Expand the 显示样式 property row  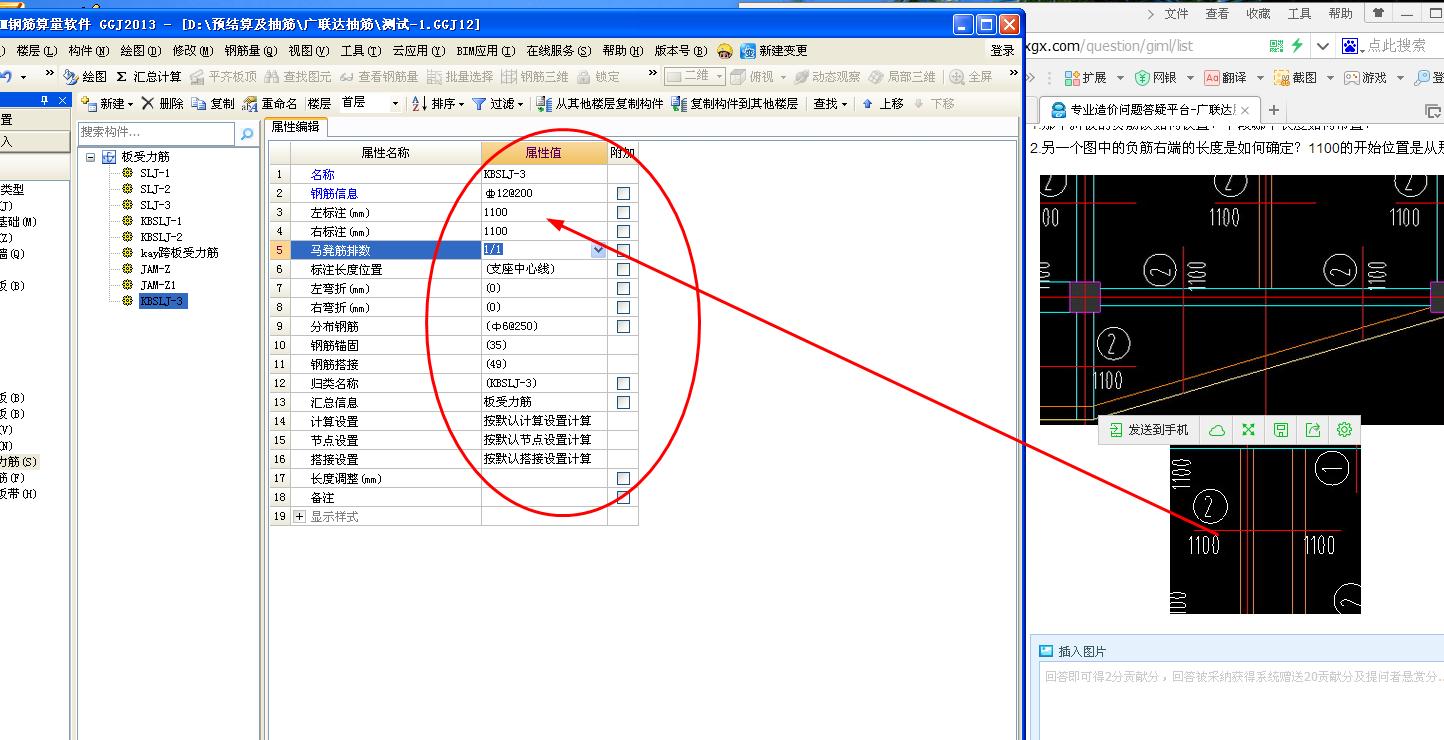pos(299,517)
